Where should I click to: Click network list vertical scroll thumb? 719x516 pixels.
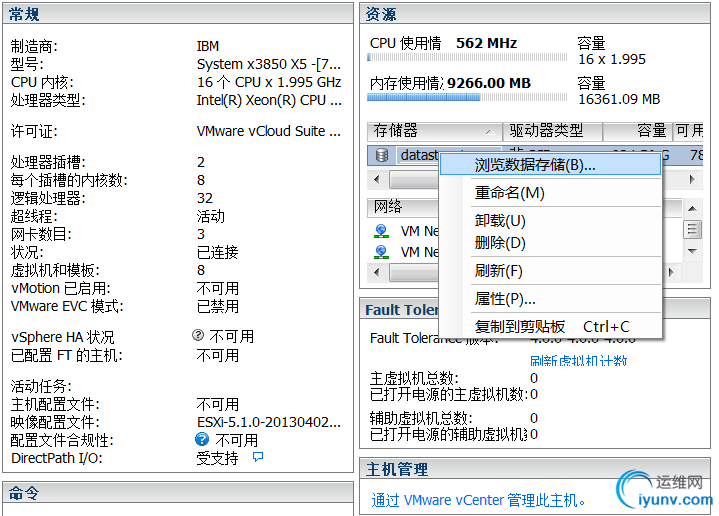click(x=692, y=229)
